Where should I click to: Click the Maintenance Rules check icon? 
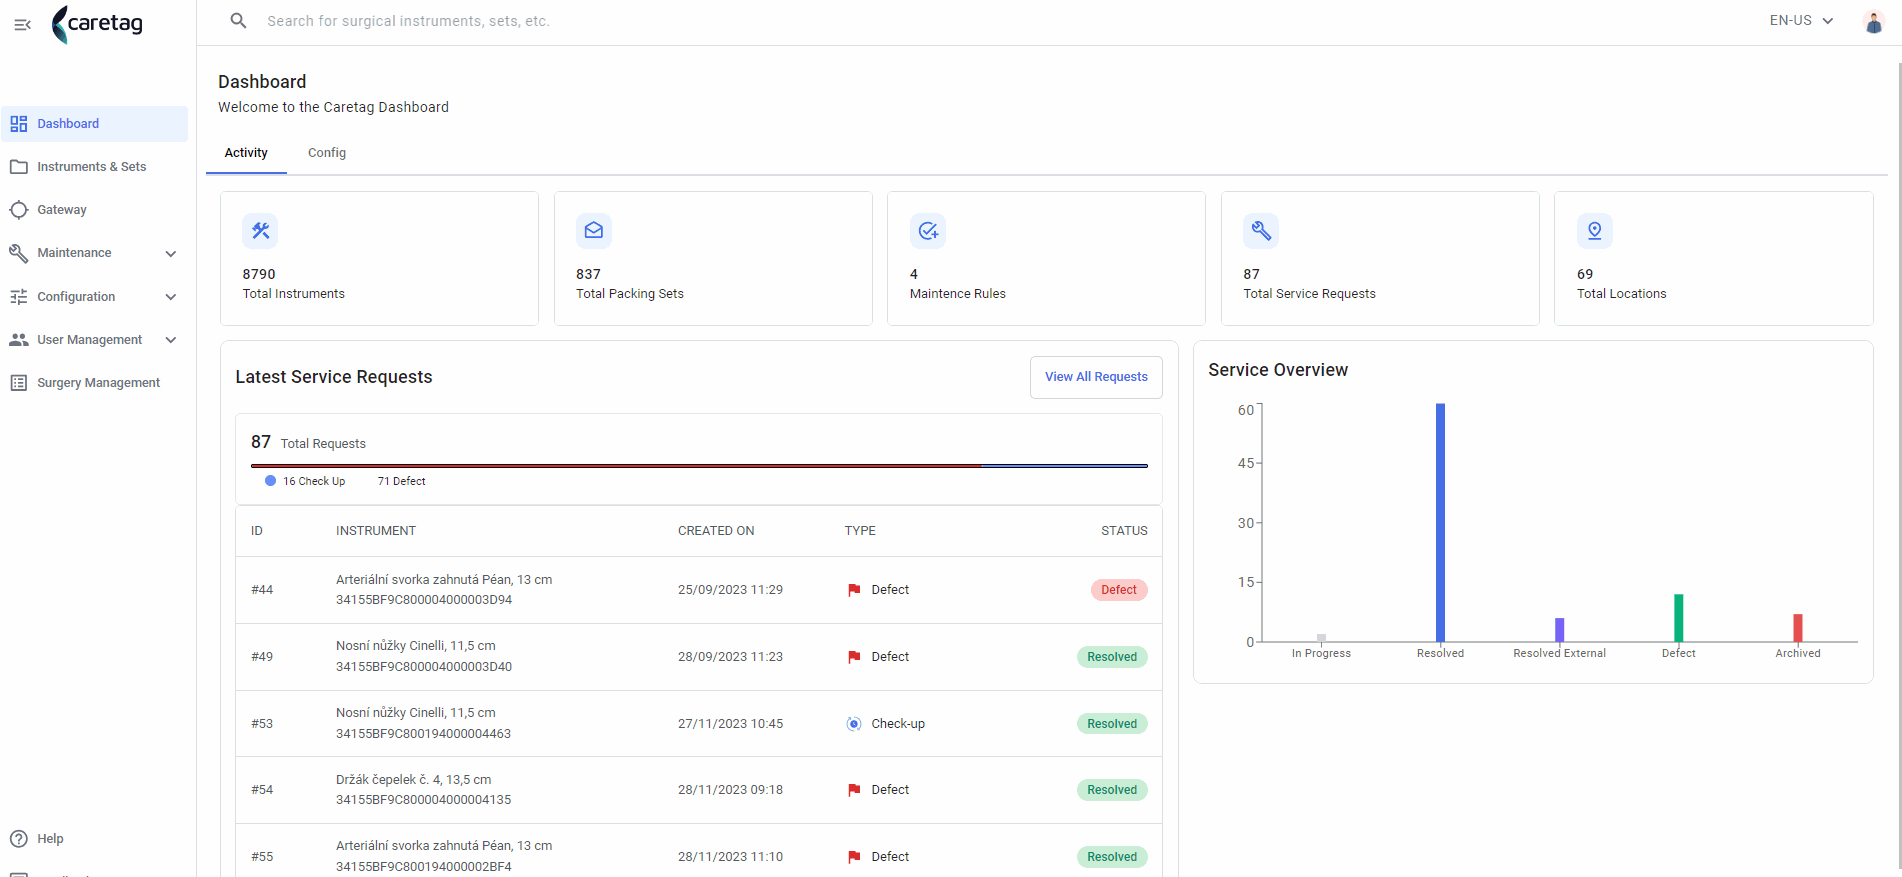(x=928, y=231)
